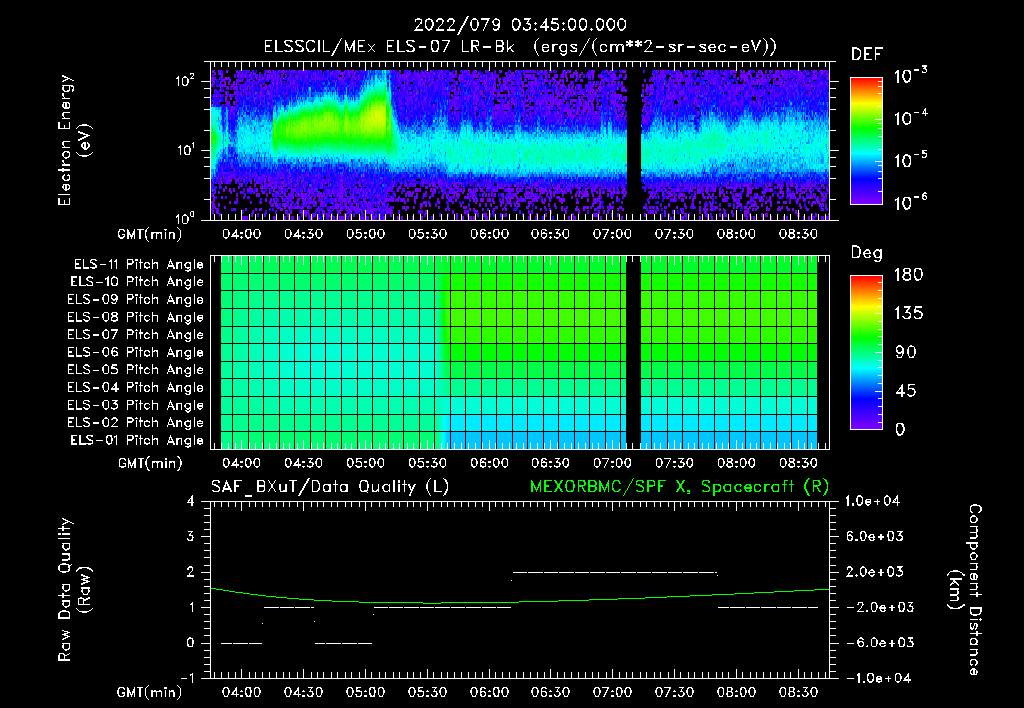
Task: Select the "ELS-07 Pitch Angle" row label
Action: click(x=135, y=334)
